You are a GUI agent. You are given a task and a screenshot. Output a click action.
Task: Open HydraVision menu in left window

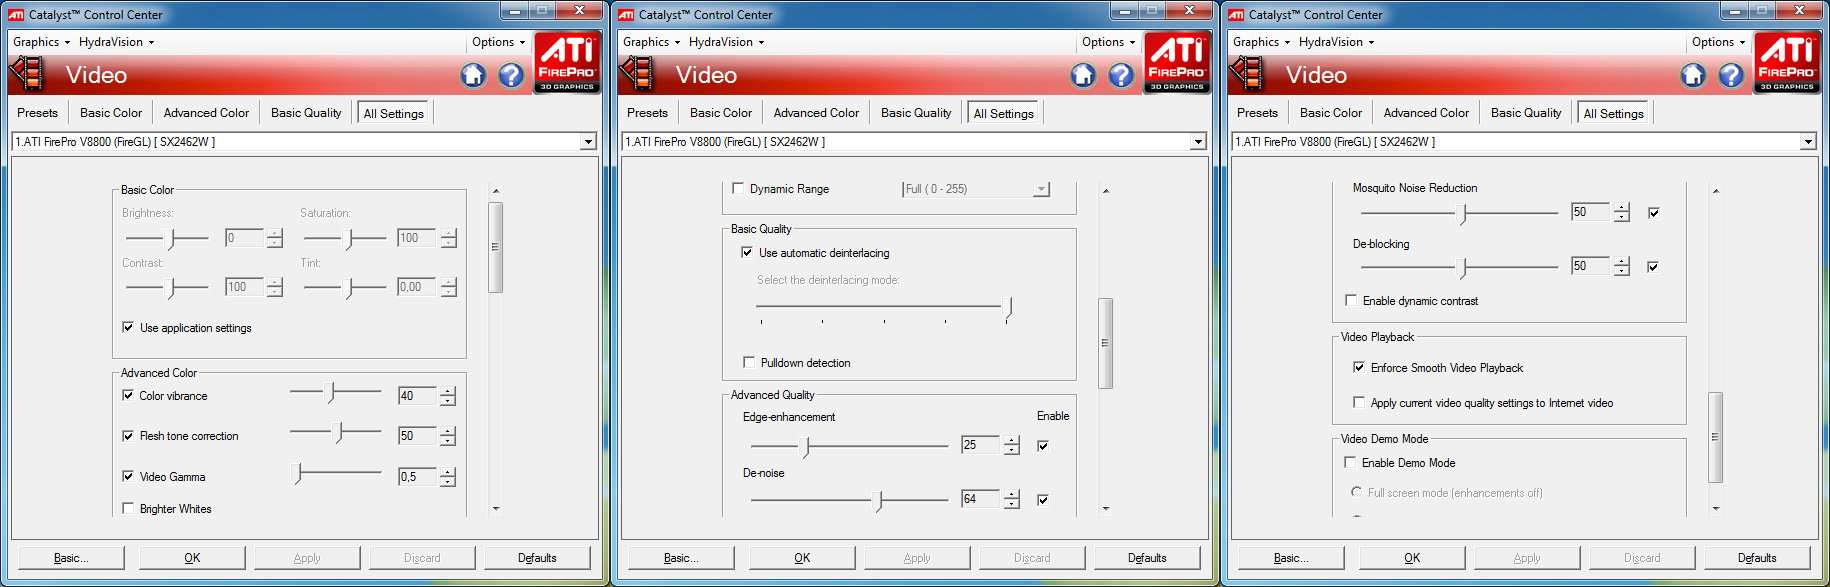click(116, 42)
